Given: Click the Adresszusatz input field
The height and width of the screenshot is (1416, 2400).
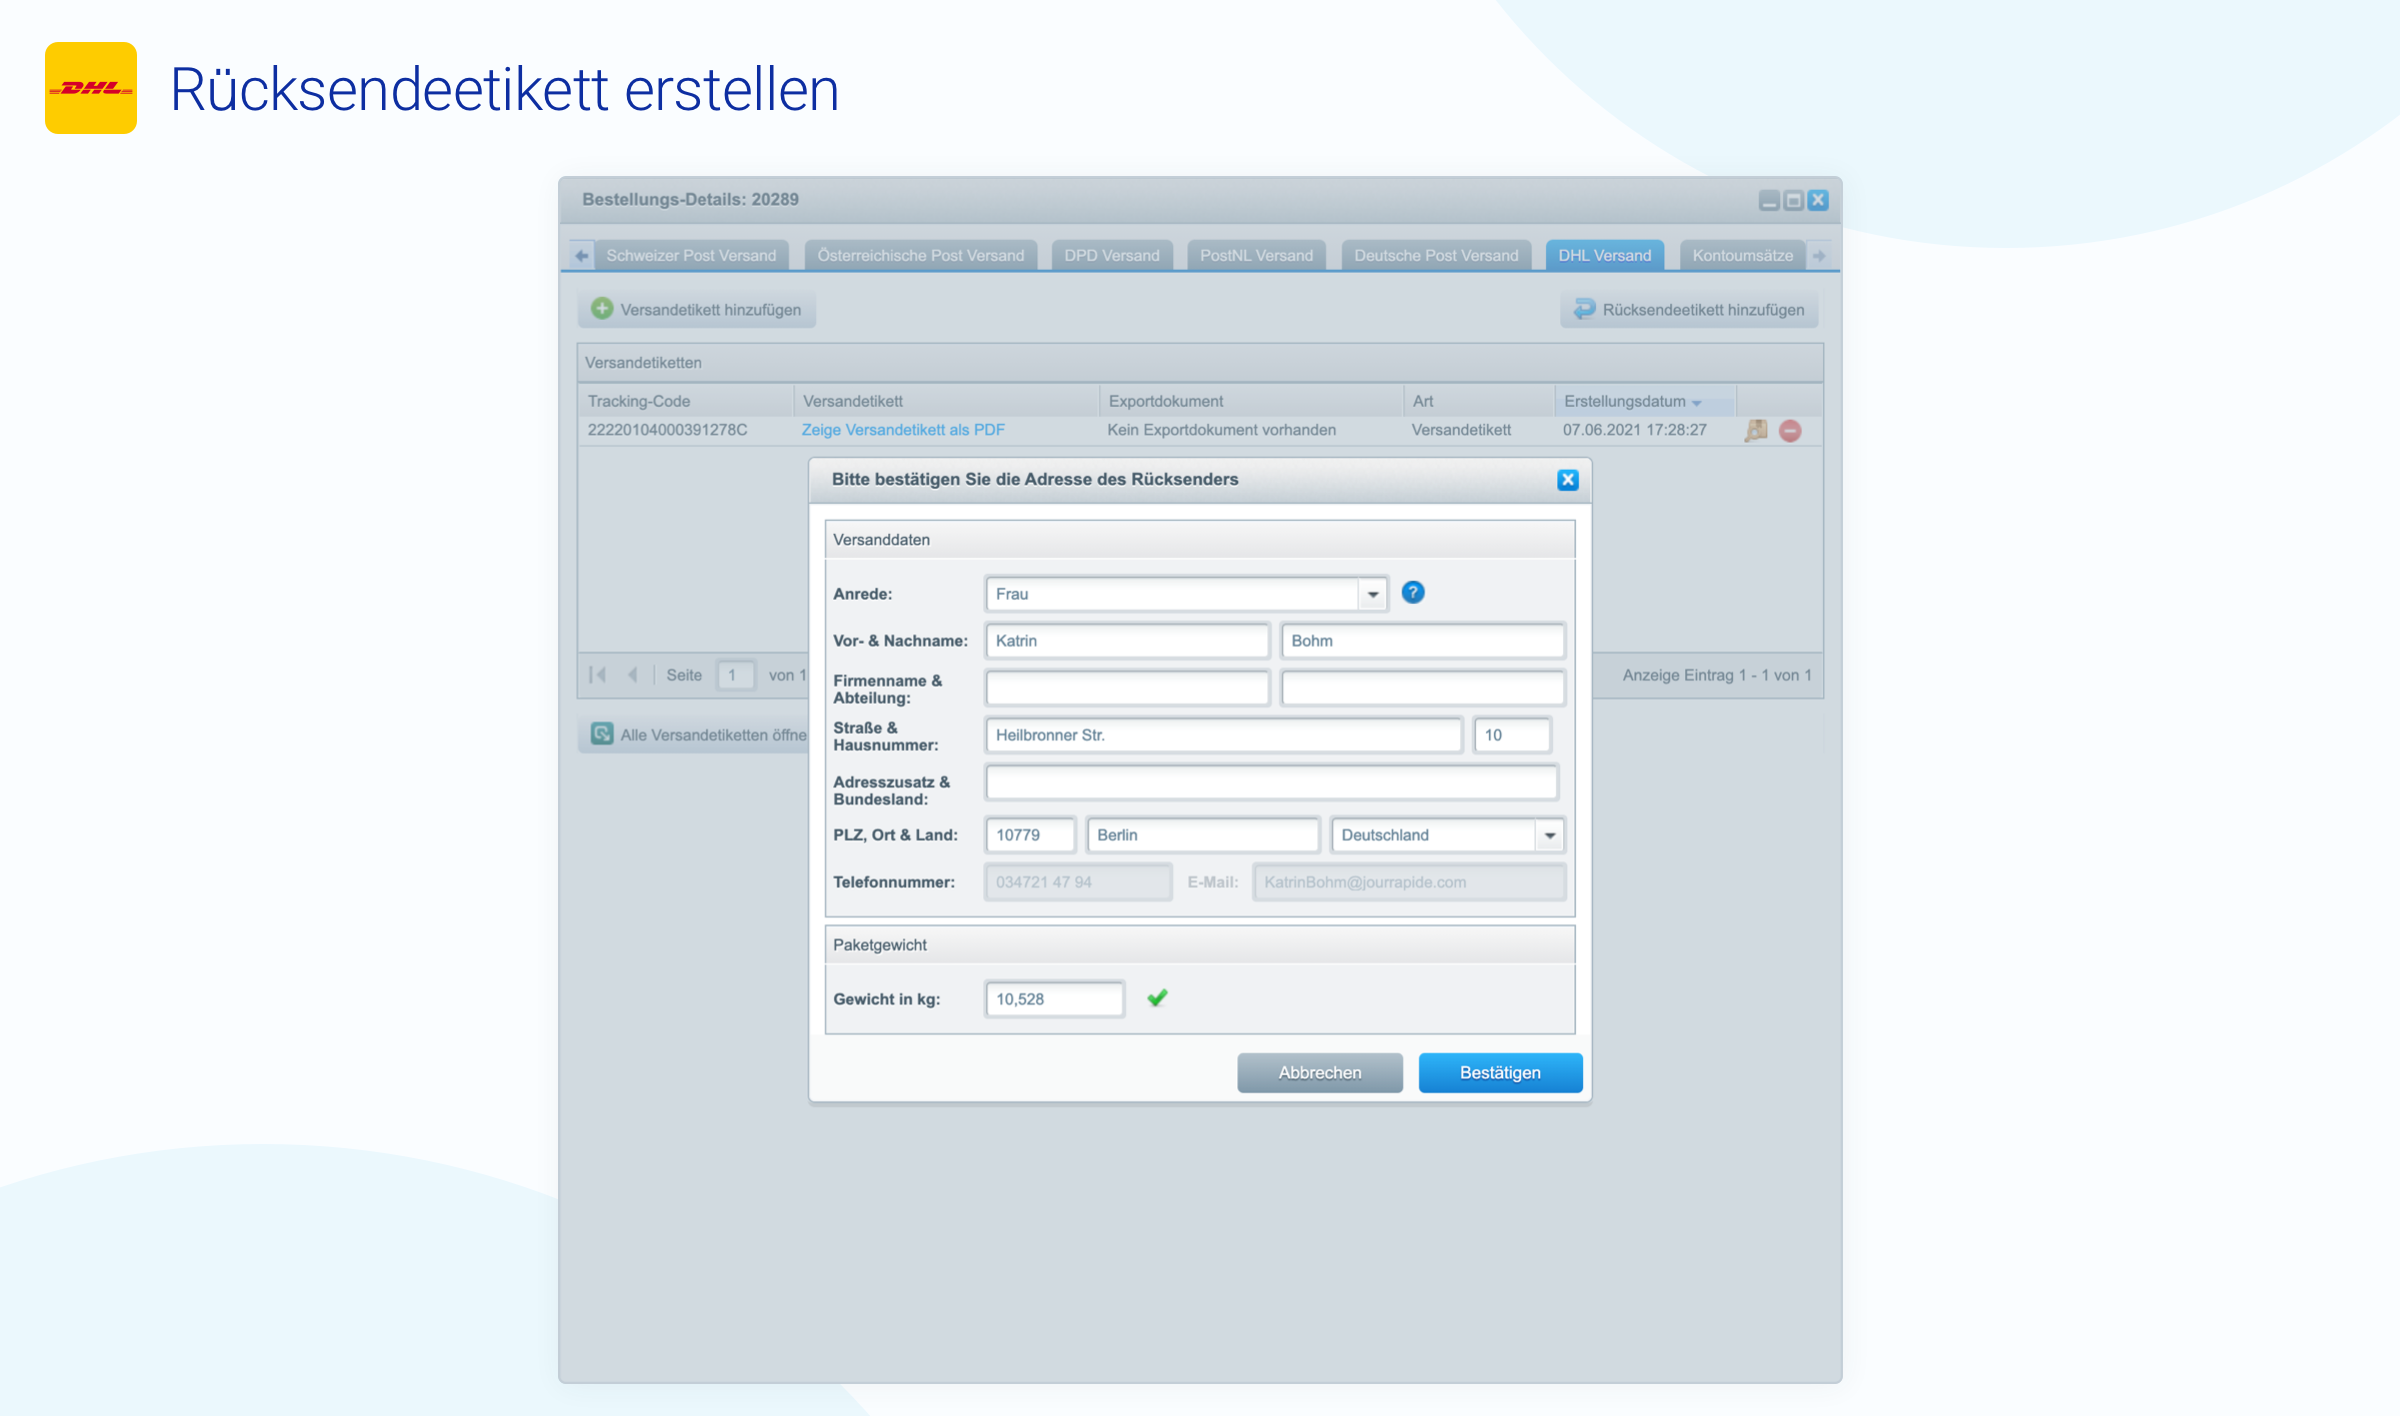Looking at the screenshot, I should (1271, 782).
